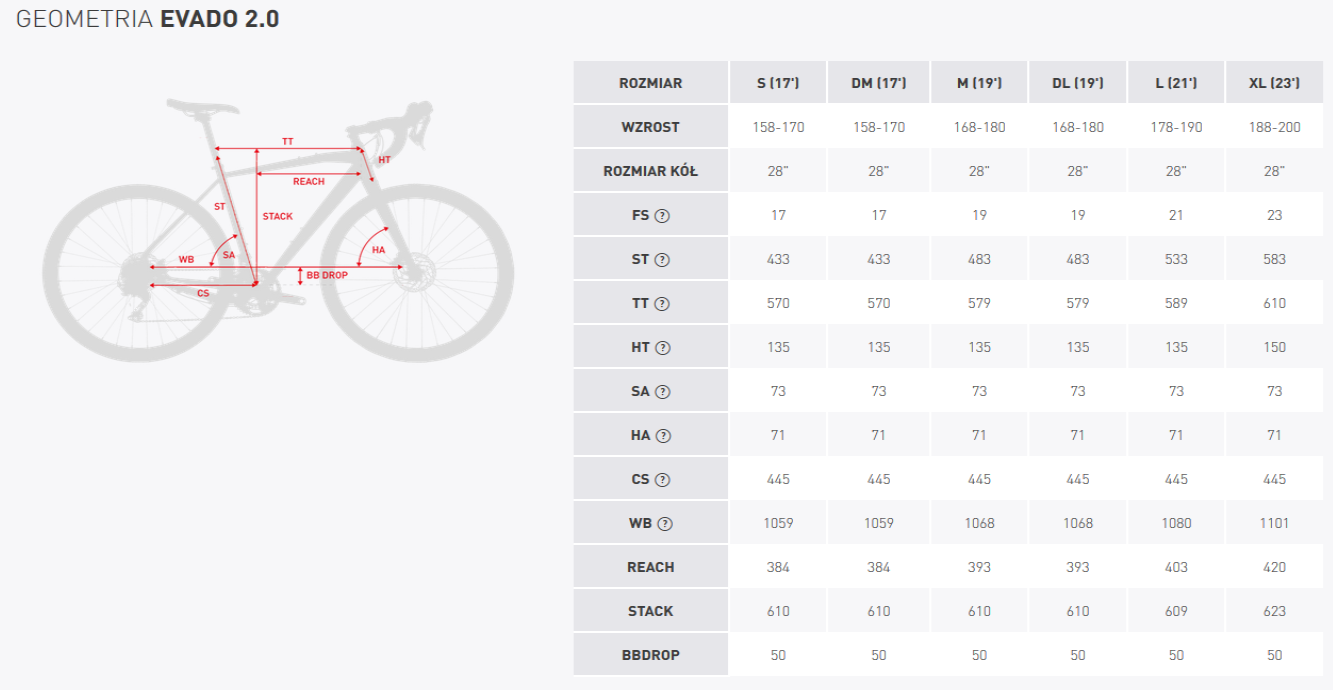
Task: Open the TT tooltip help icon
Action: 662,303
